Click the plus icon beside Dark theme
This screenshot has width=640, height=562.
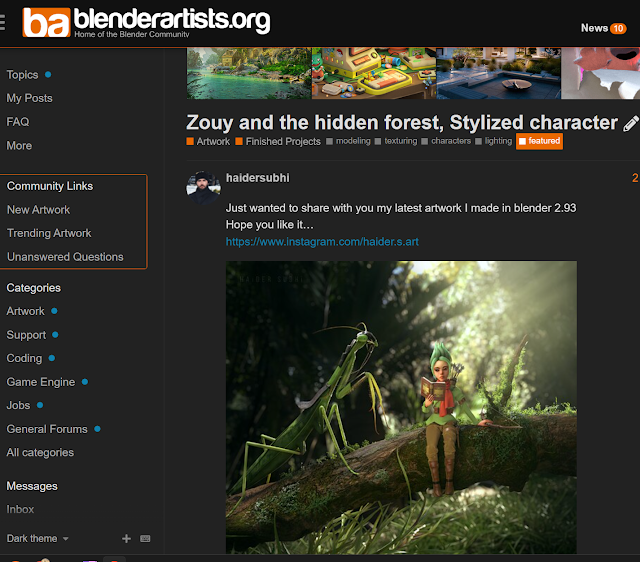coord(127,539)
